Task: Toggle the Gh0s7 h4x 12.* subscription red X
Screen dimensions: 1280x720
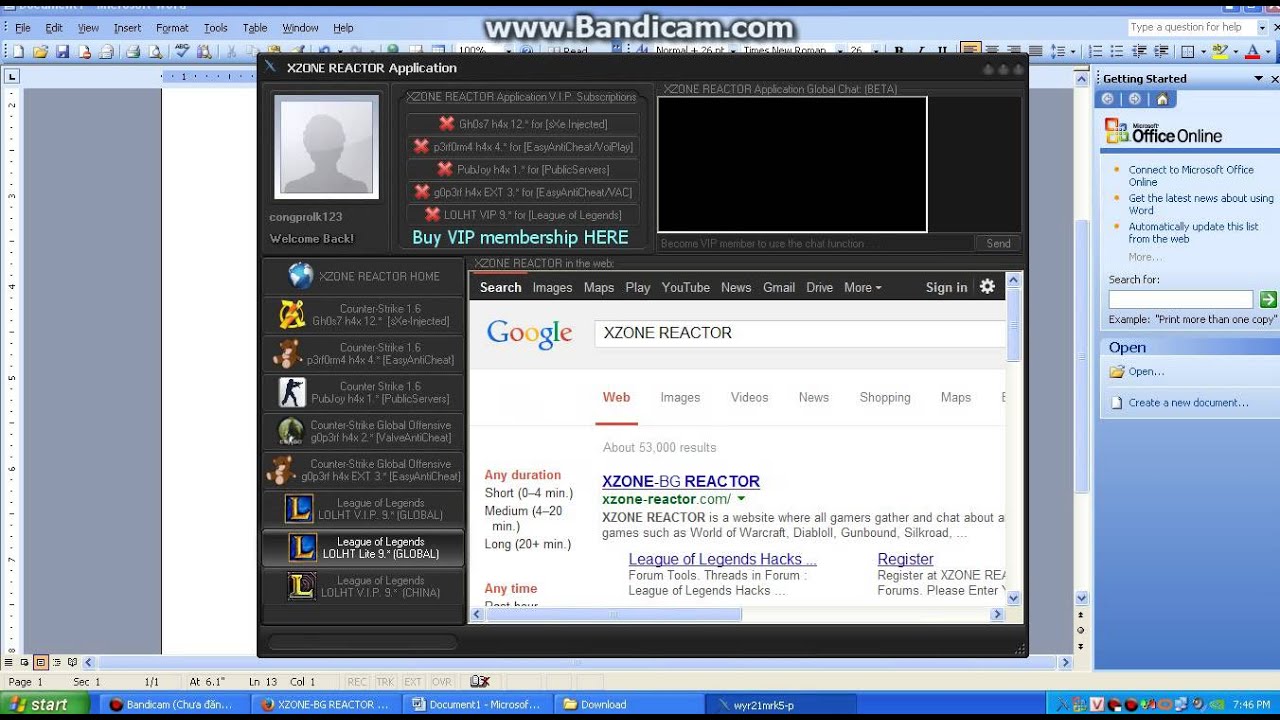Action: (447, 124)
